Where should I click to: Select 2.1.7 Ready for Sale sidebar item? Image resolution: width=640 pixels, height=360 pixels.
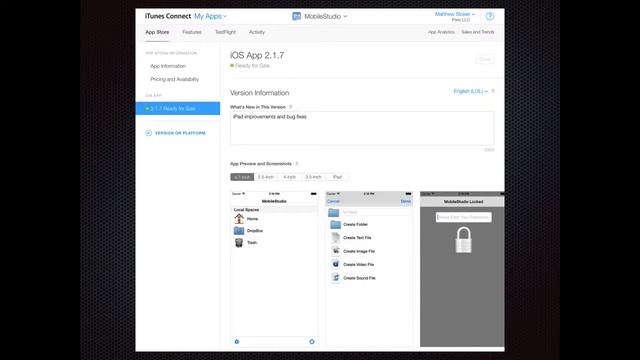(x=178, y=109)
